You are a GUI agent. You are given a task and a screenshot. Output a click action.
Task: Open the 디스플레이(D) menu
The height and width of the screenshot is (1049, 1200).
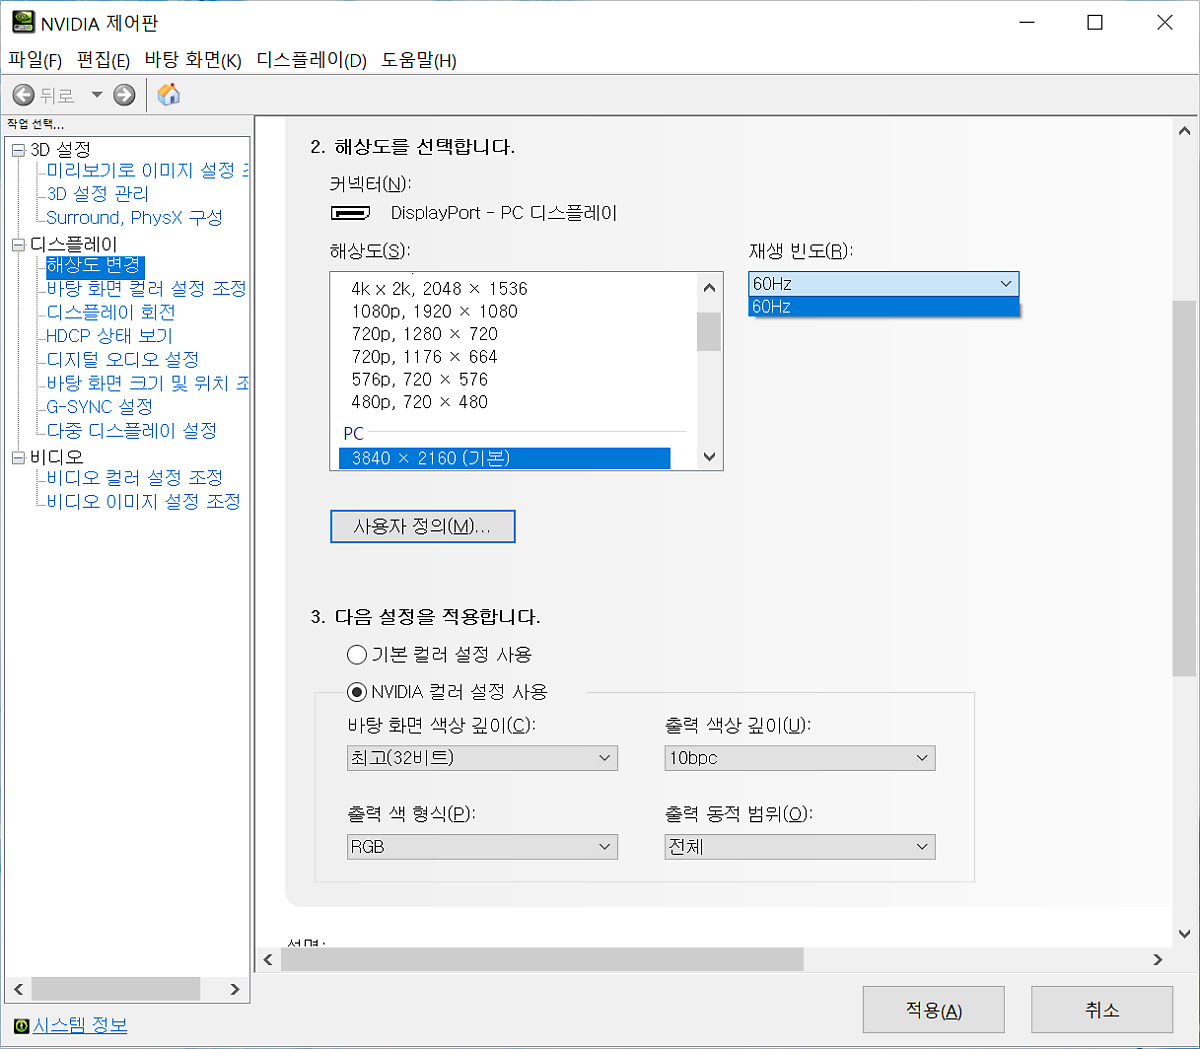[311, 60]
